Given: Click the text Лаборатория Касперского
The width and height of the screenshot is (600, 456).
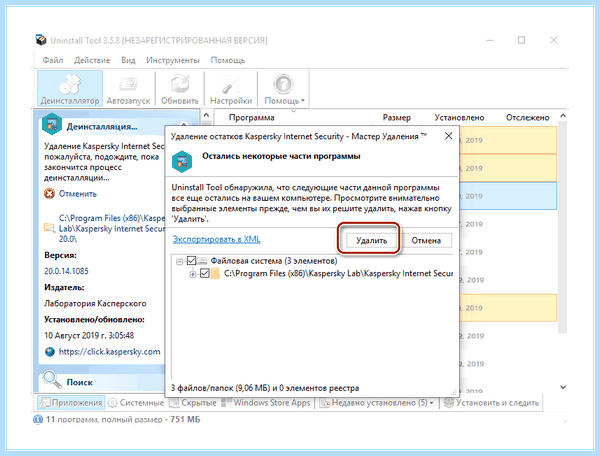Looking at the screenshot, I should (95, 304).
